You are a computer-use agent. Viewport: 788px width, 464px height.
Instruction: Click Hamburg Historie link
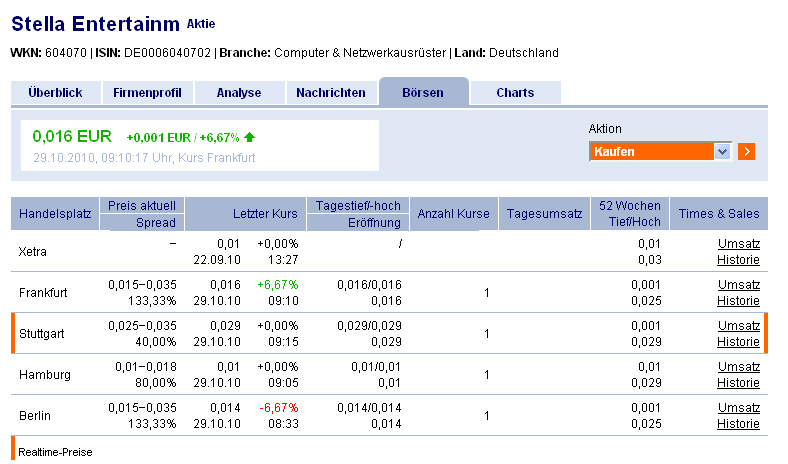[x=738, y=383]
